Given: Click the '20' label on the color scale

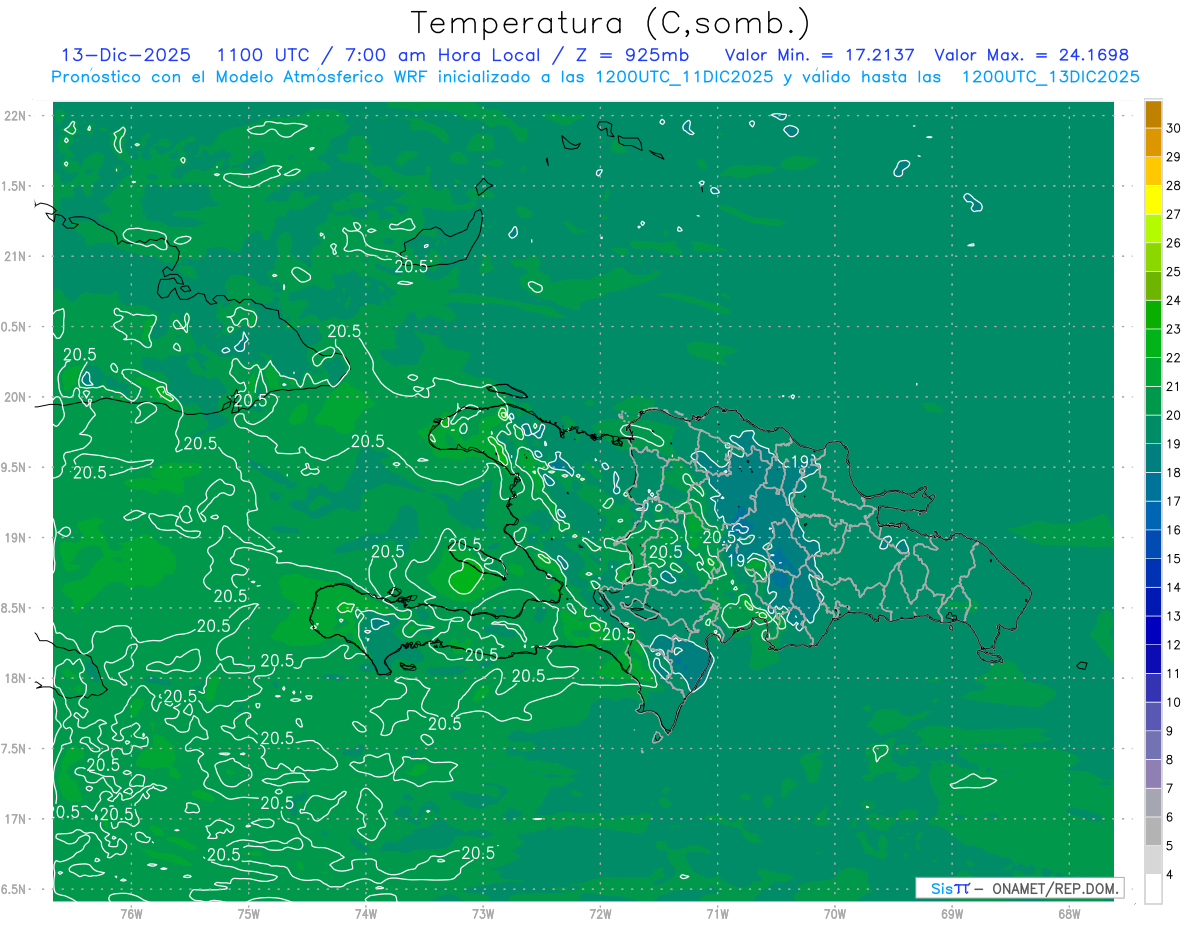Looking at the screenshot, I should (1174, 415).
